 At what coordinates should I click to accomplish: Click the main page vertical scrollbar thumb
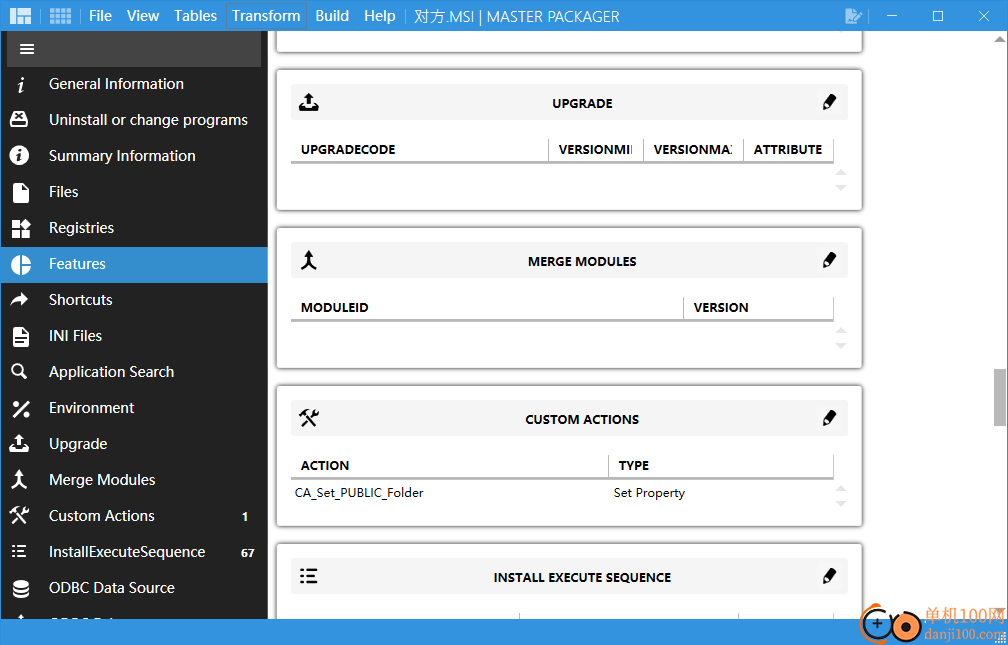[1000, 397]
